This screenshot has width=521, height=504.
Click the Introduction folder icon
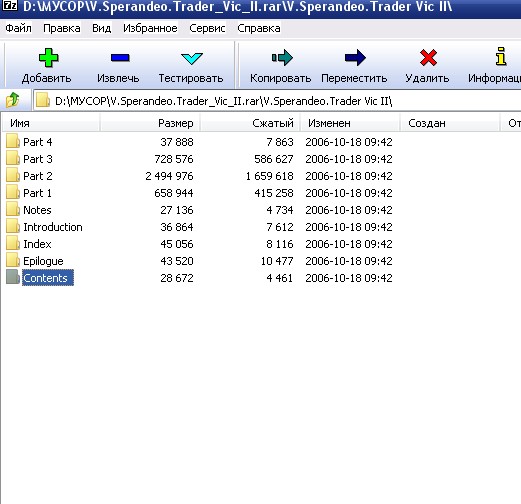[x=13, y=226]
